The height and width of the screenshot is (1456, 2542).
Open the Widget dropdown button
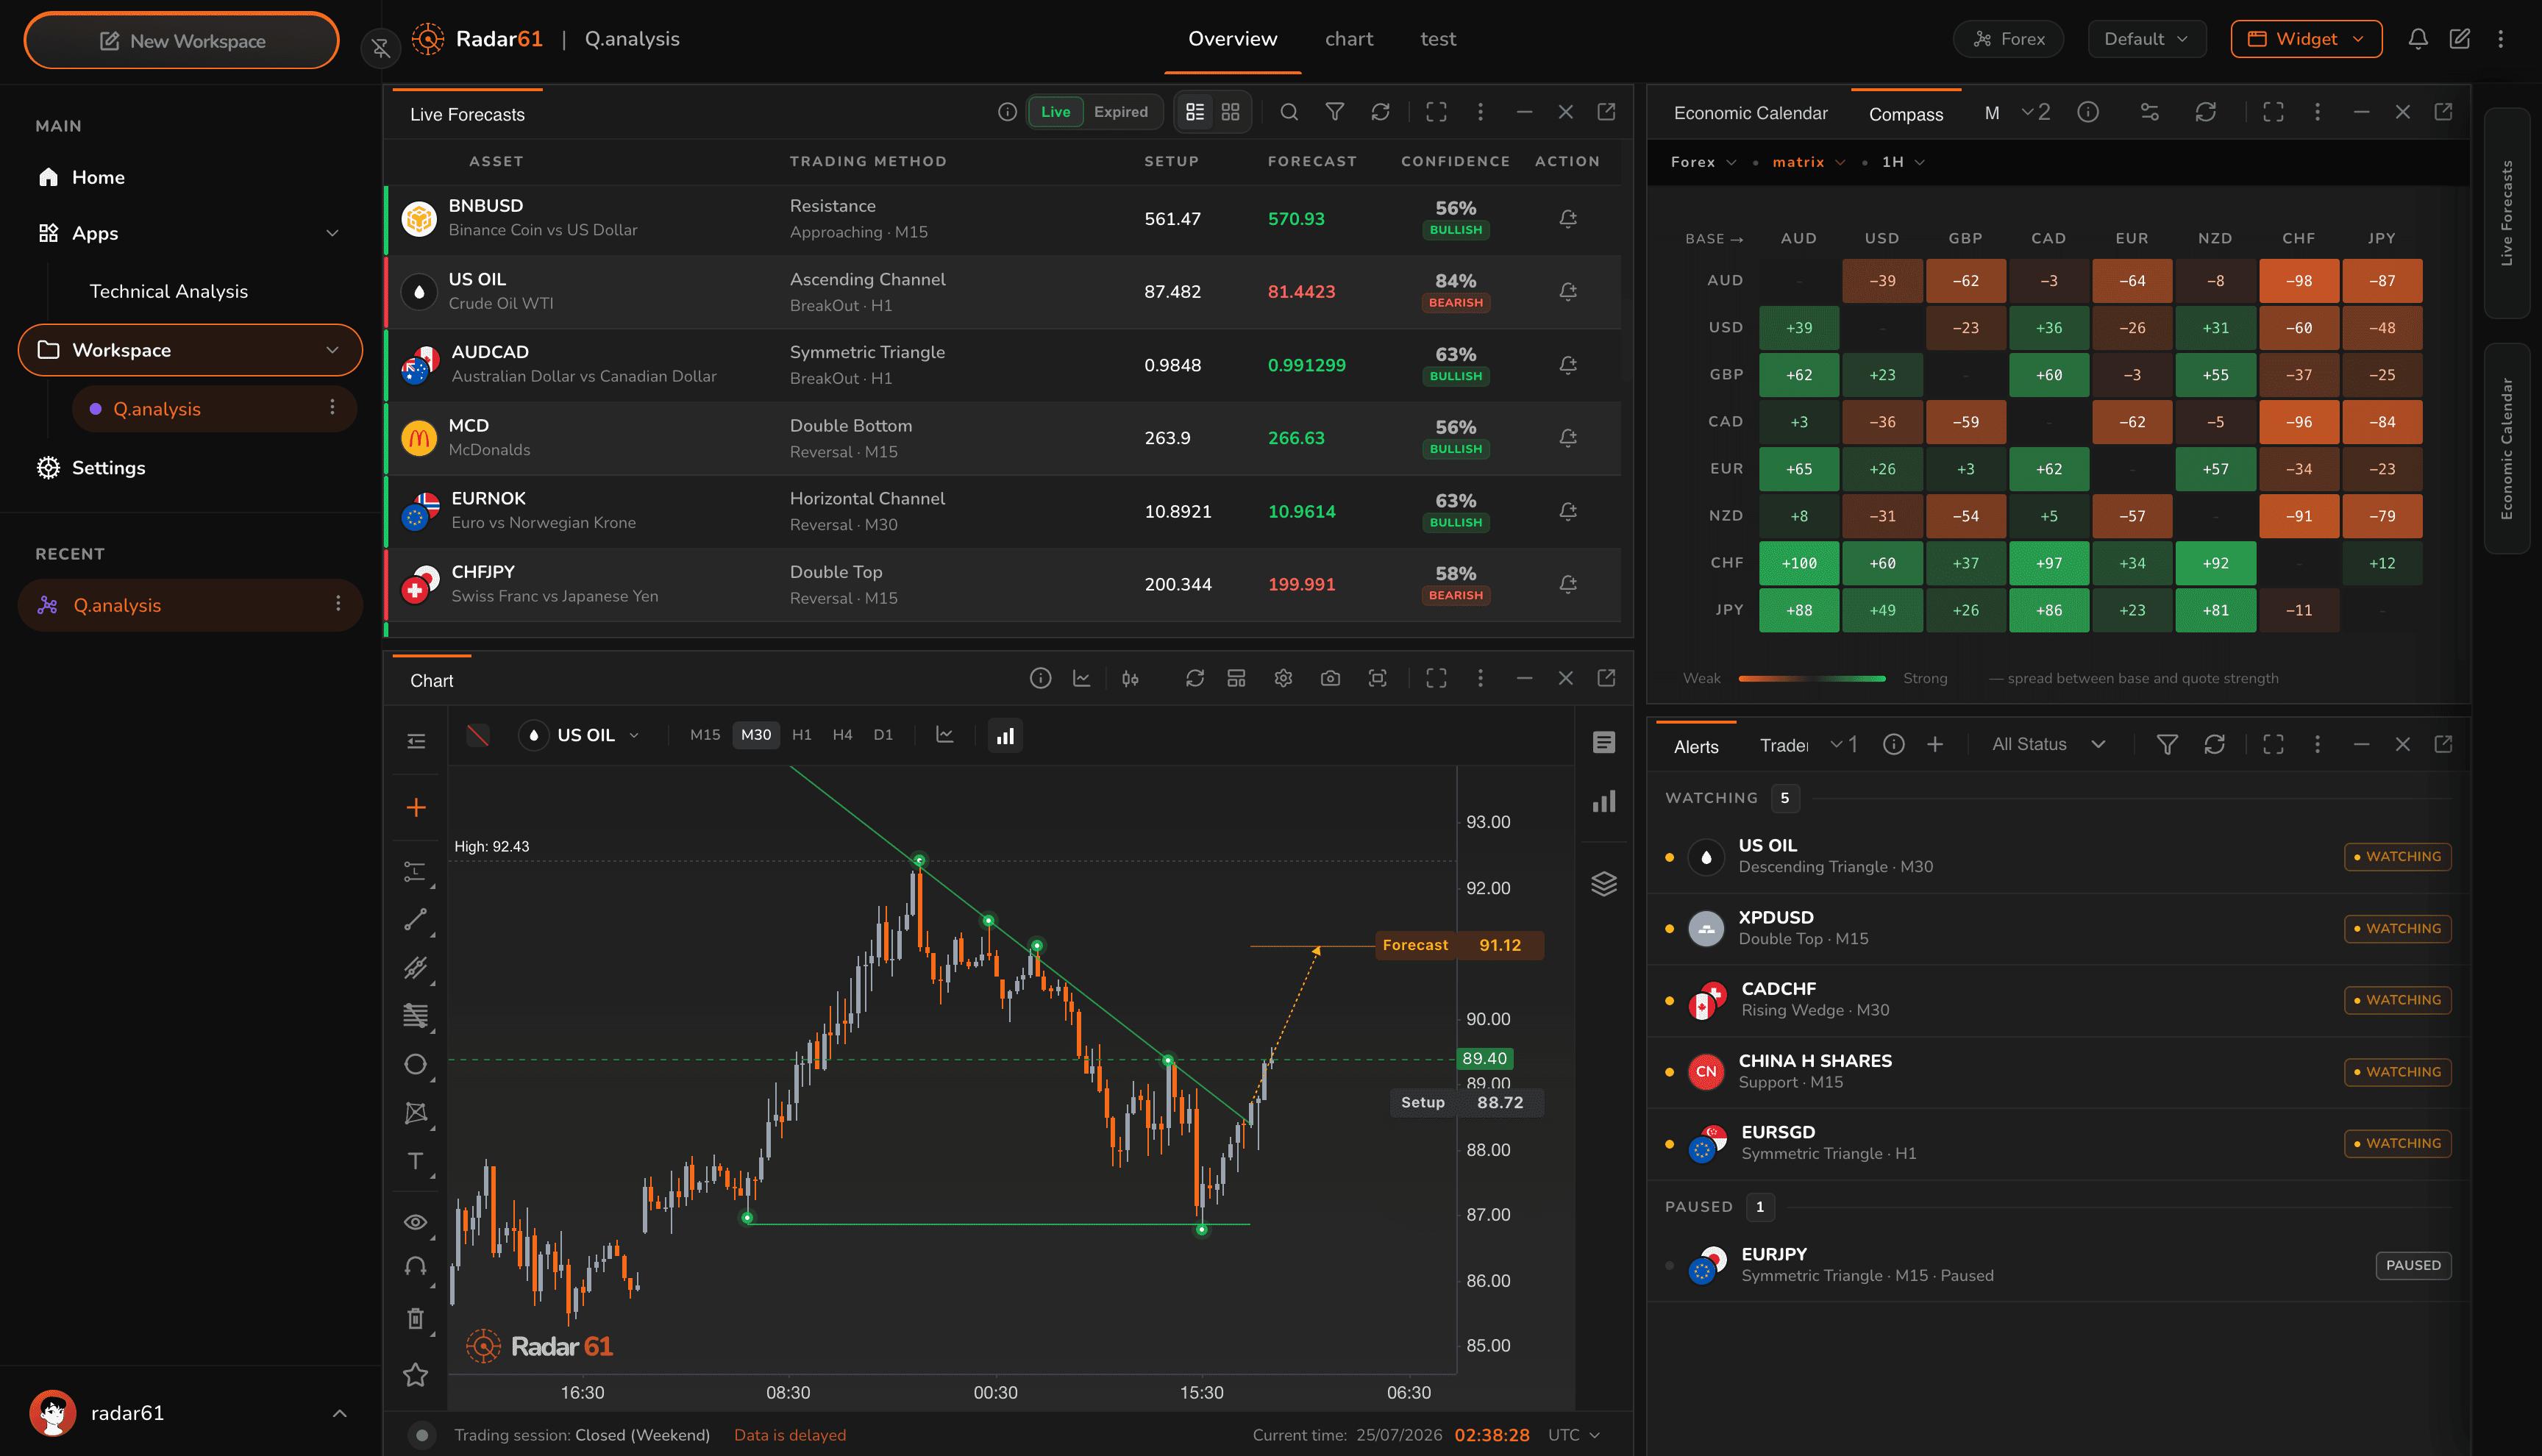tap(2306, 39)
